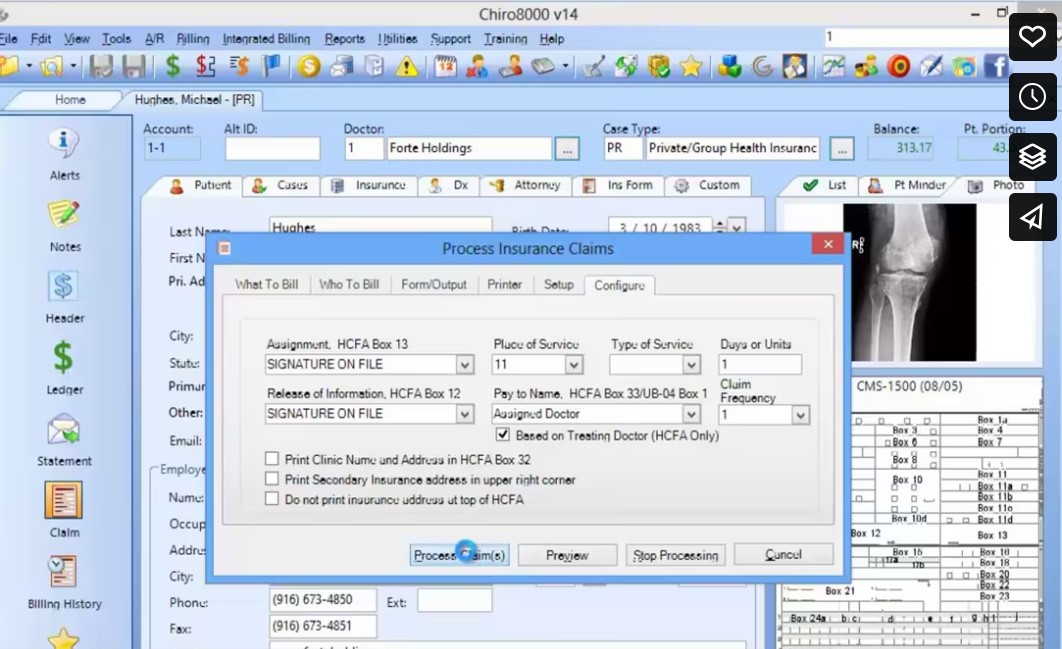Viewport: 1062px width, 649px height.
Task: Click the knee X-ray image
Action: click(x=910, y=282)
